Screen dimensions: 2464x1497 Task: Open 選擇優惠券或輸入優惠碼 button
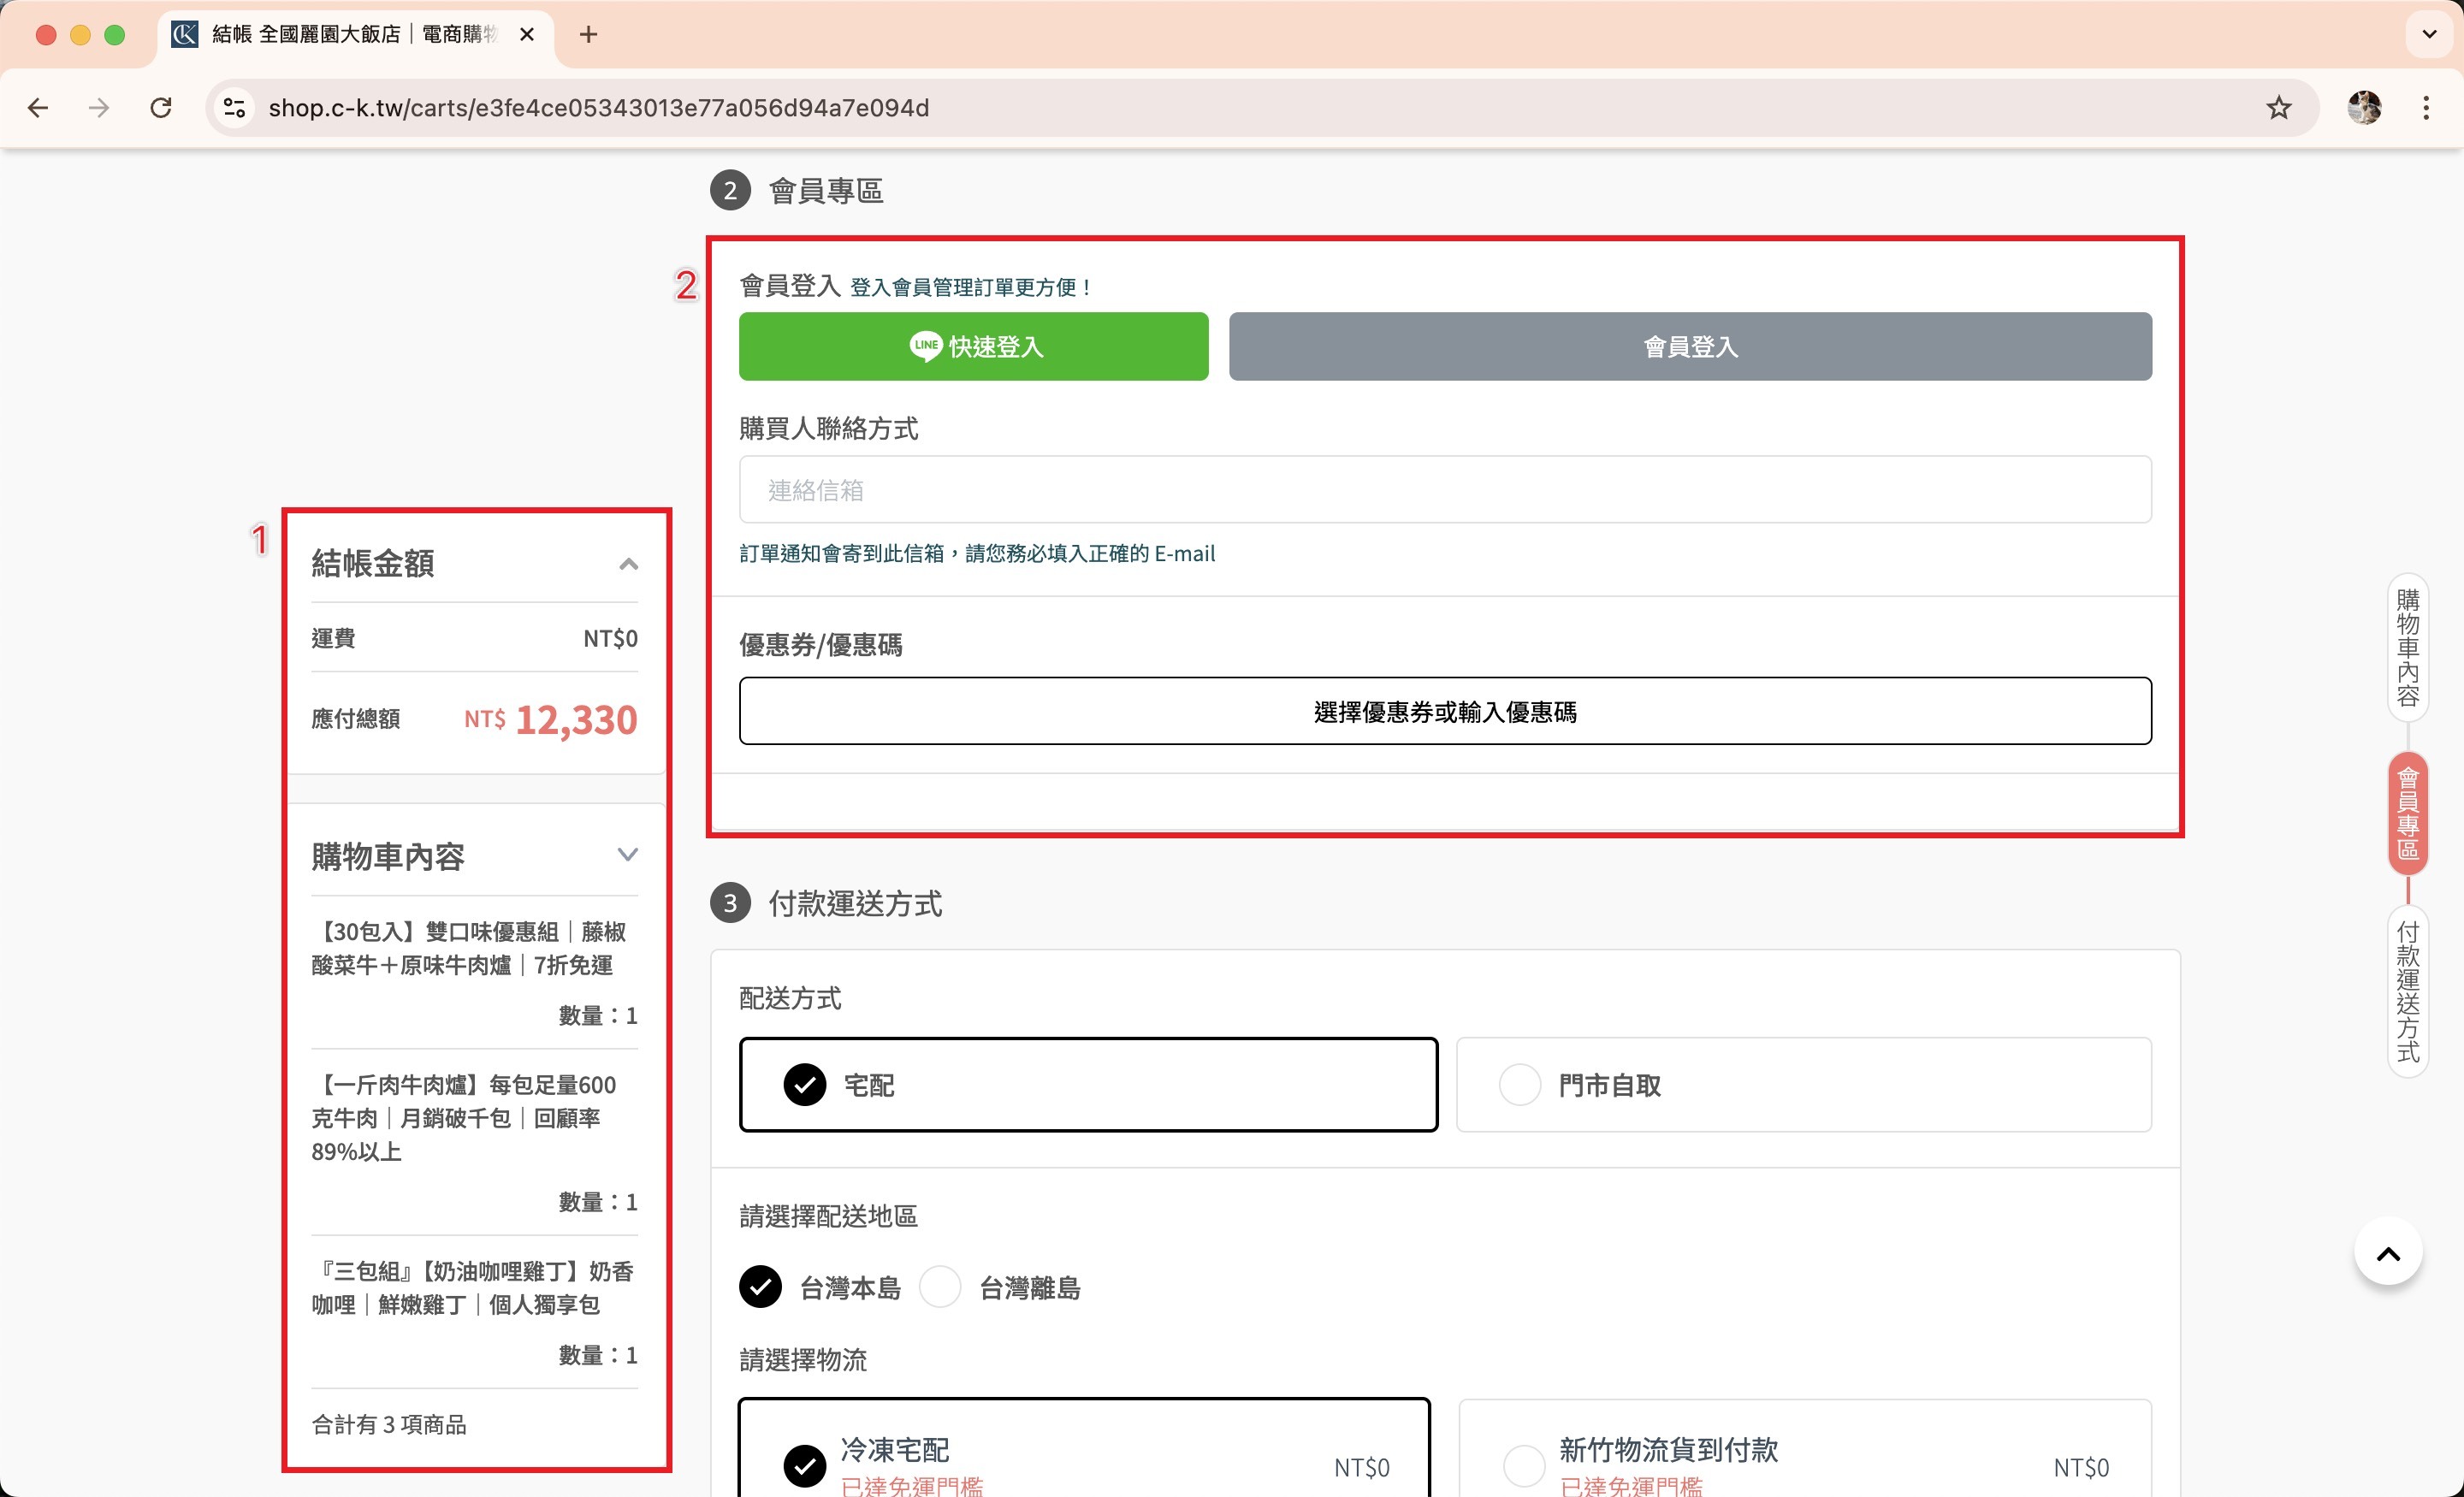[x=1445, y=711]
